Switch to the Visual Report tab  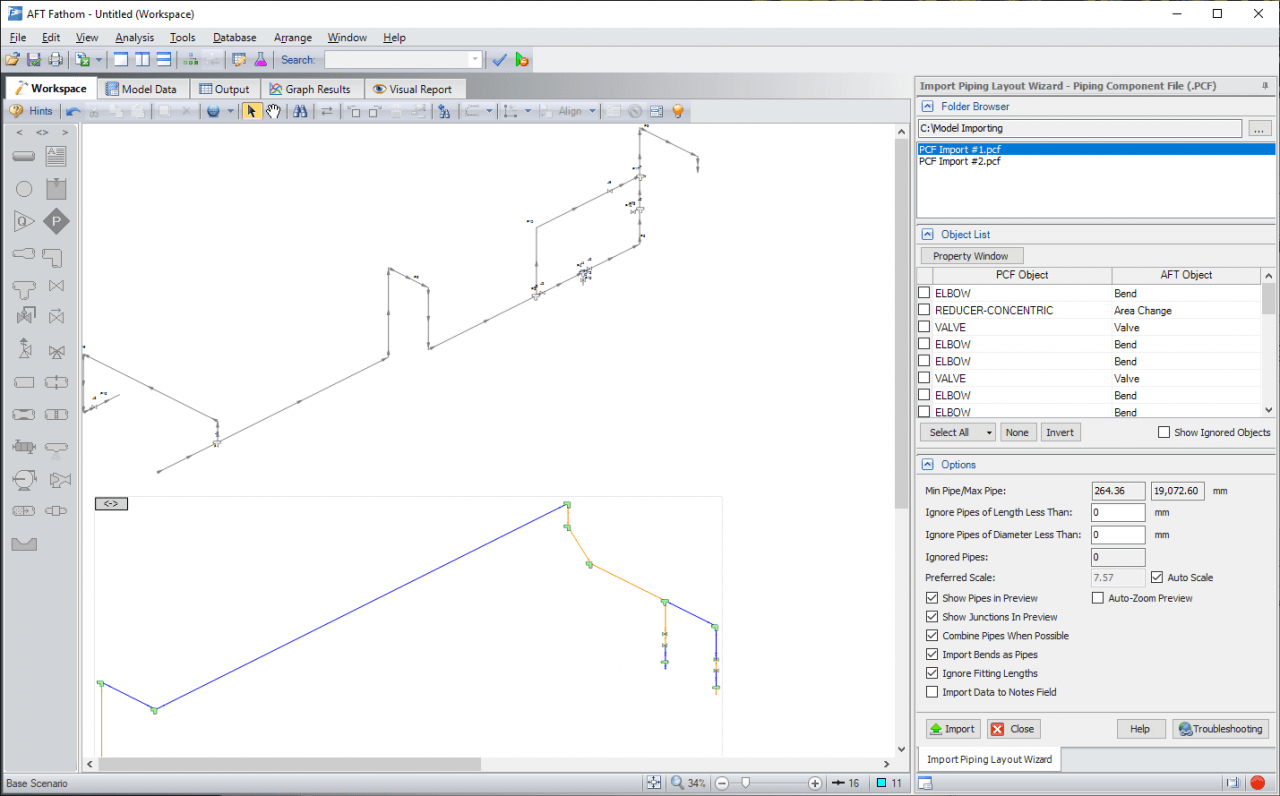point(412,89)
